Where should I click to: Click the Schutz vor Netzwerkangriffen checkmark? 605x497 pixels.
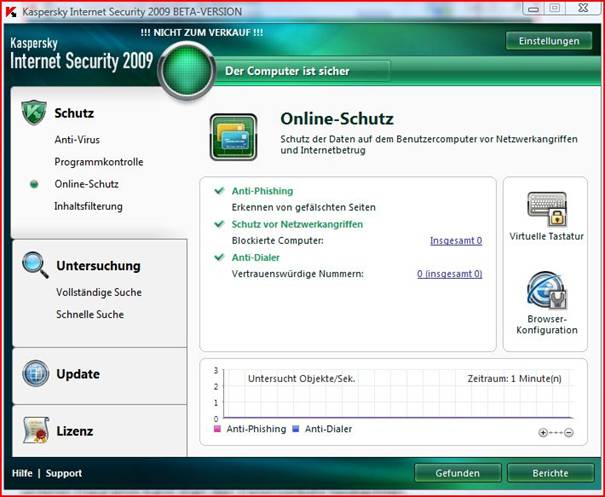(219, 224)
